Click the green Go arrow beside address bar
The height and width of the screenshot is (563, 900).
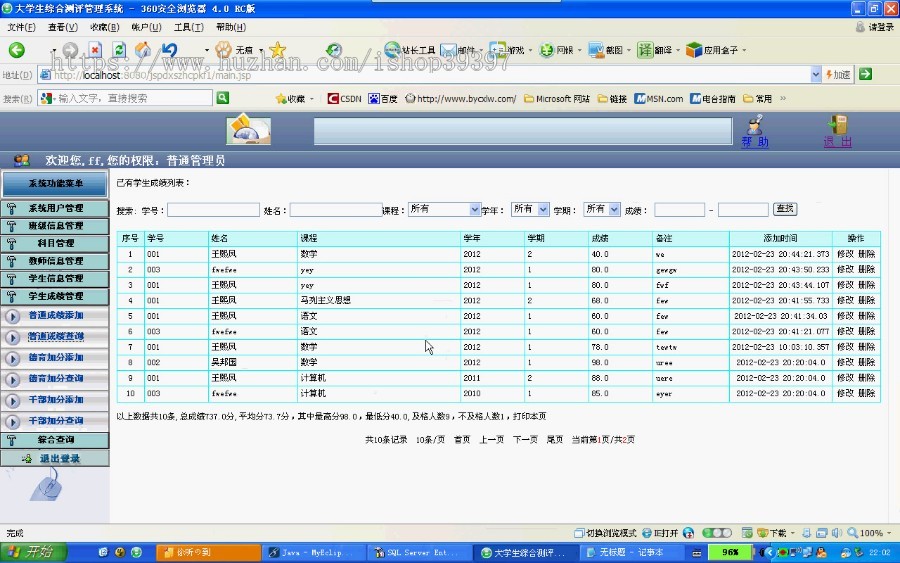tap(866, 74)
